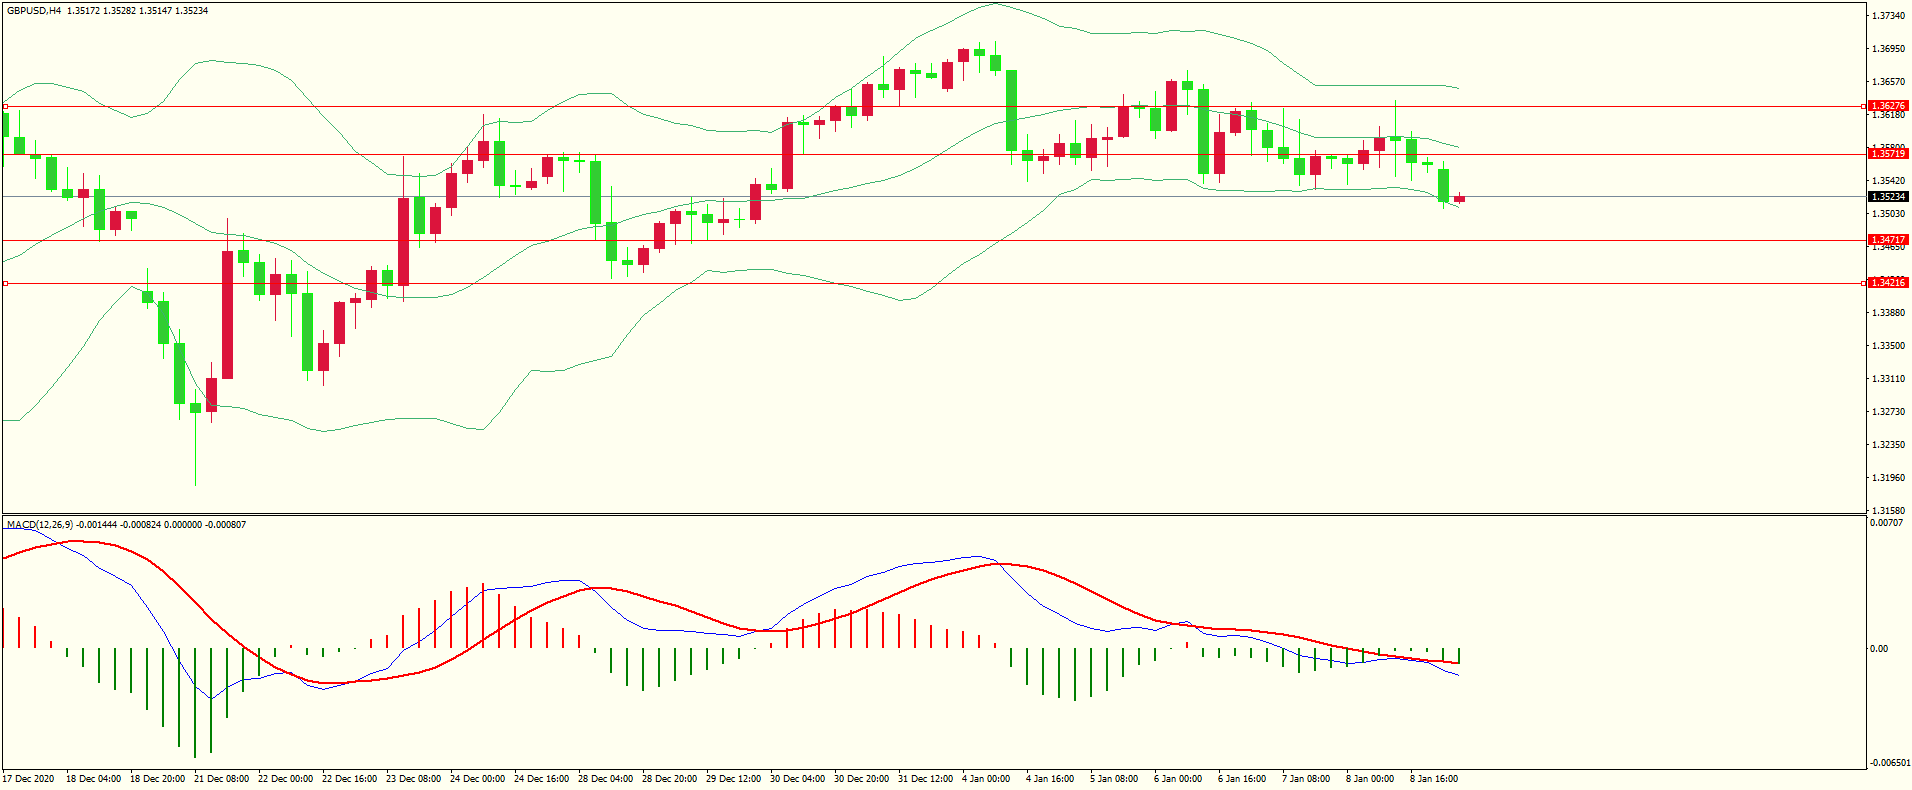Click the 0.00707 MACD scale maximum
The height and width of the screenshot is (790, 1912).
point(1886,523)
